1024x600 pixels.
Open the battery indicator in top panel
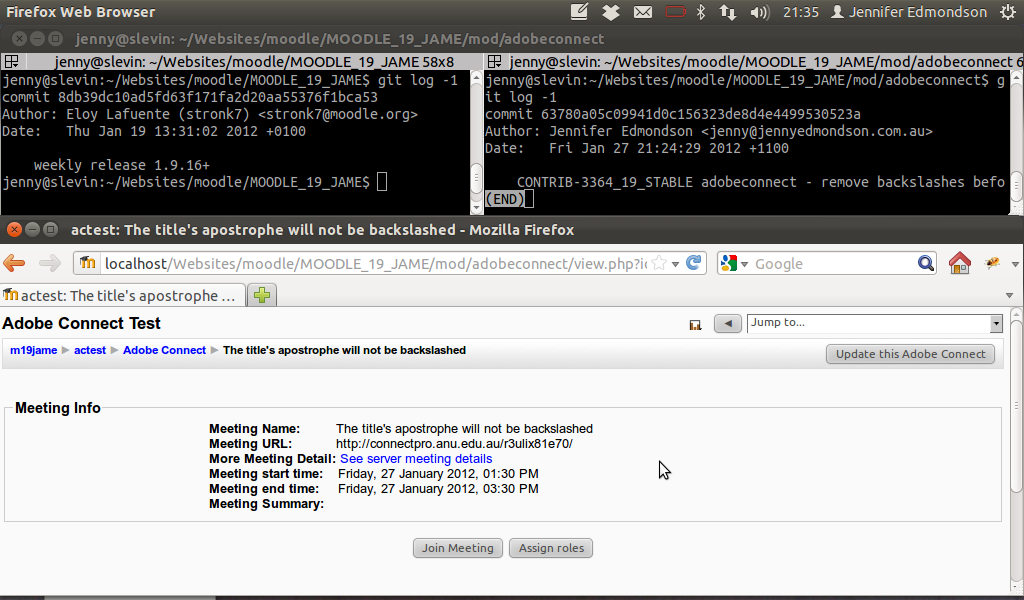click(x=675, y=12)
